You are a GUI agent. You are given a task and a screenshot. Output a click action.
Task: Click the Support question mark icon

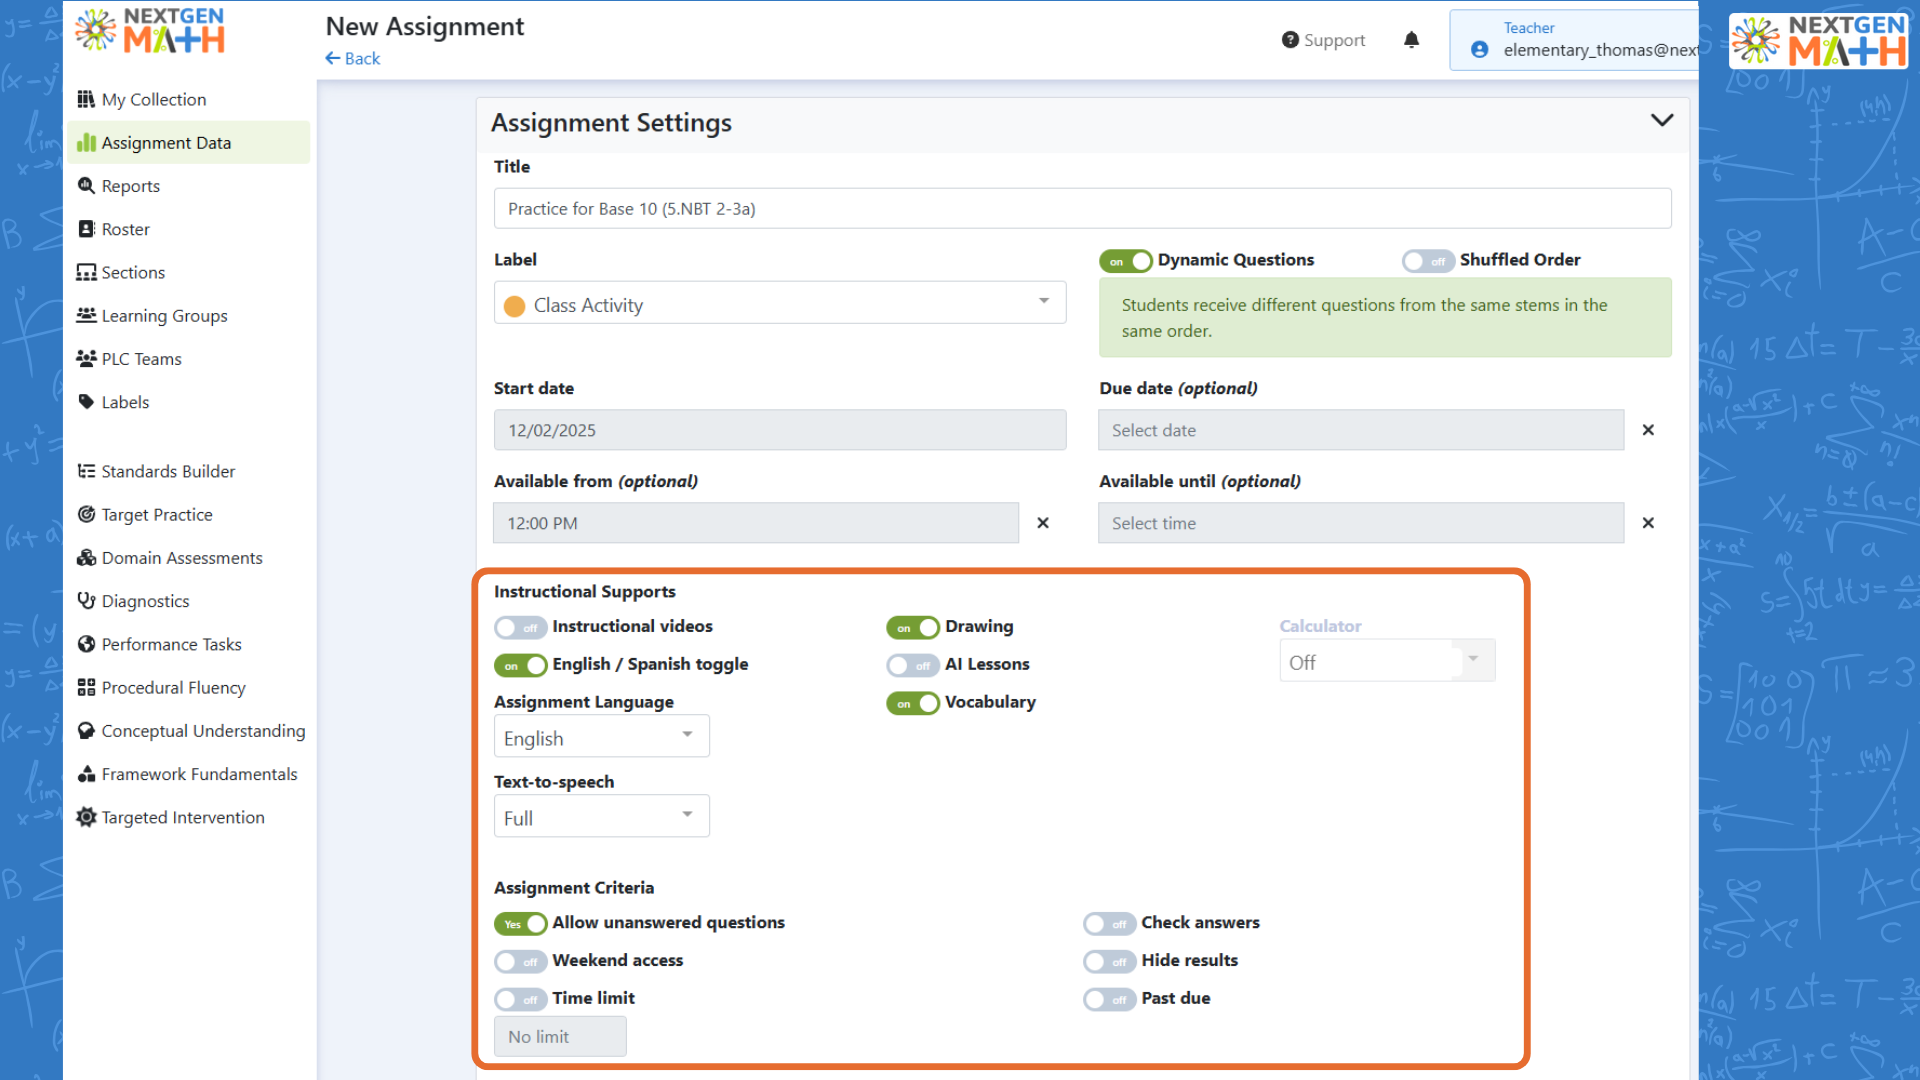pyautogui.click(x=1290, y=40)
